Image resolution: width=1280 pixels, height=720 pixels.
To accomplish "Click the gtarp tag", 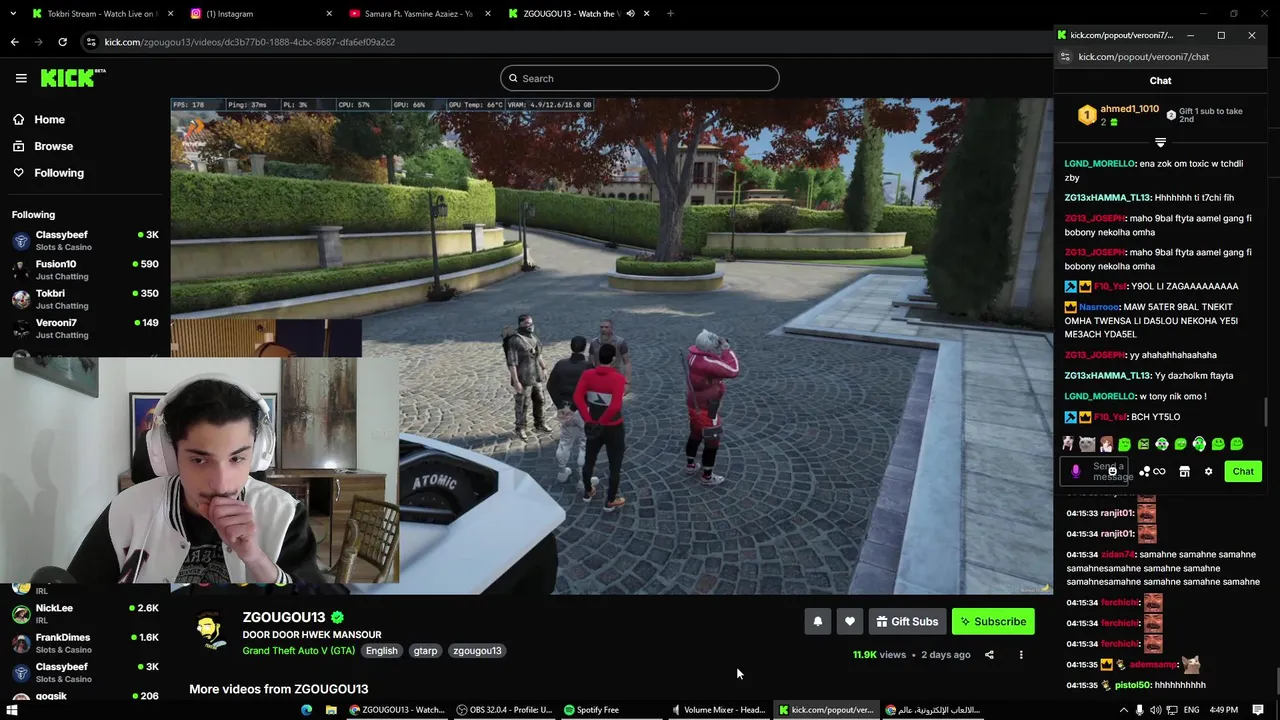I will pos(425,650).
